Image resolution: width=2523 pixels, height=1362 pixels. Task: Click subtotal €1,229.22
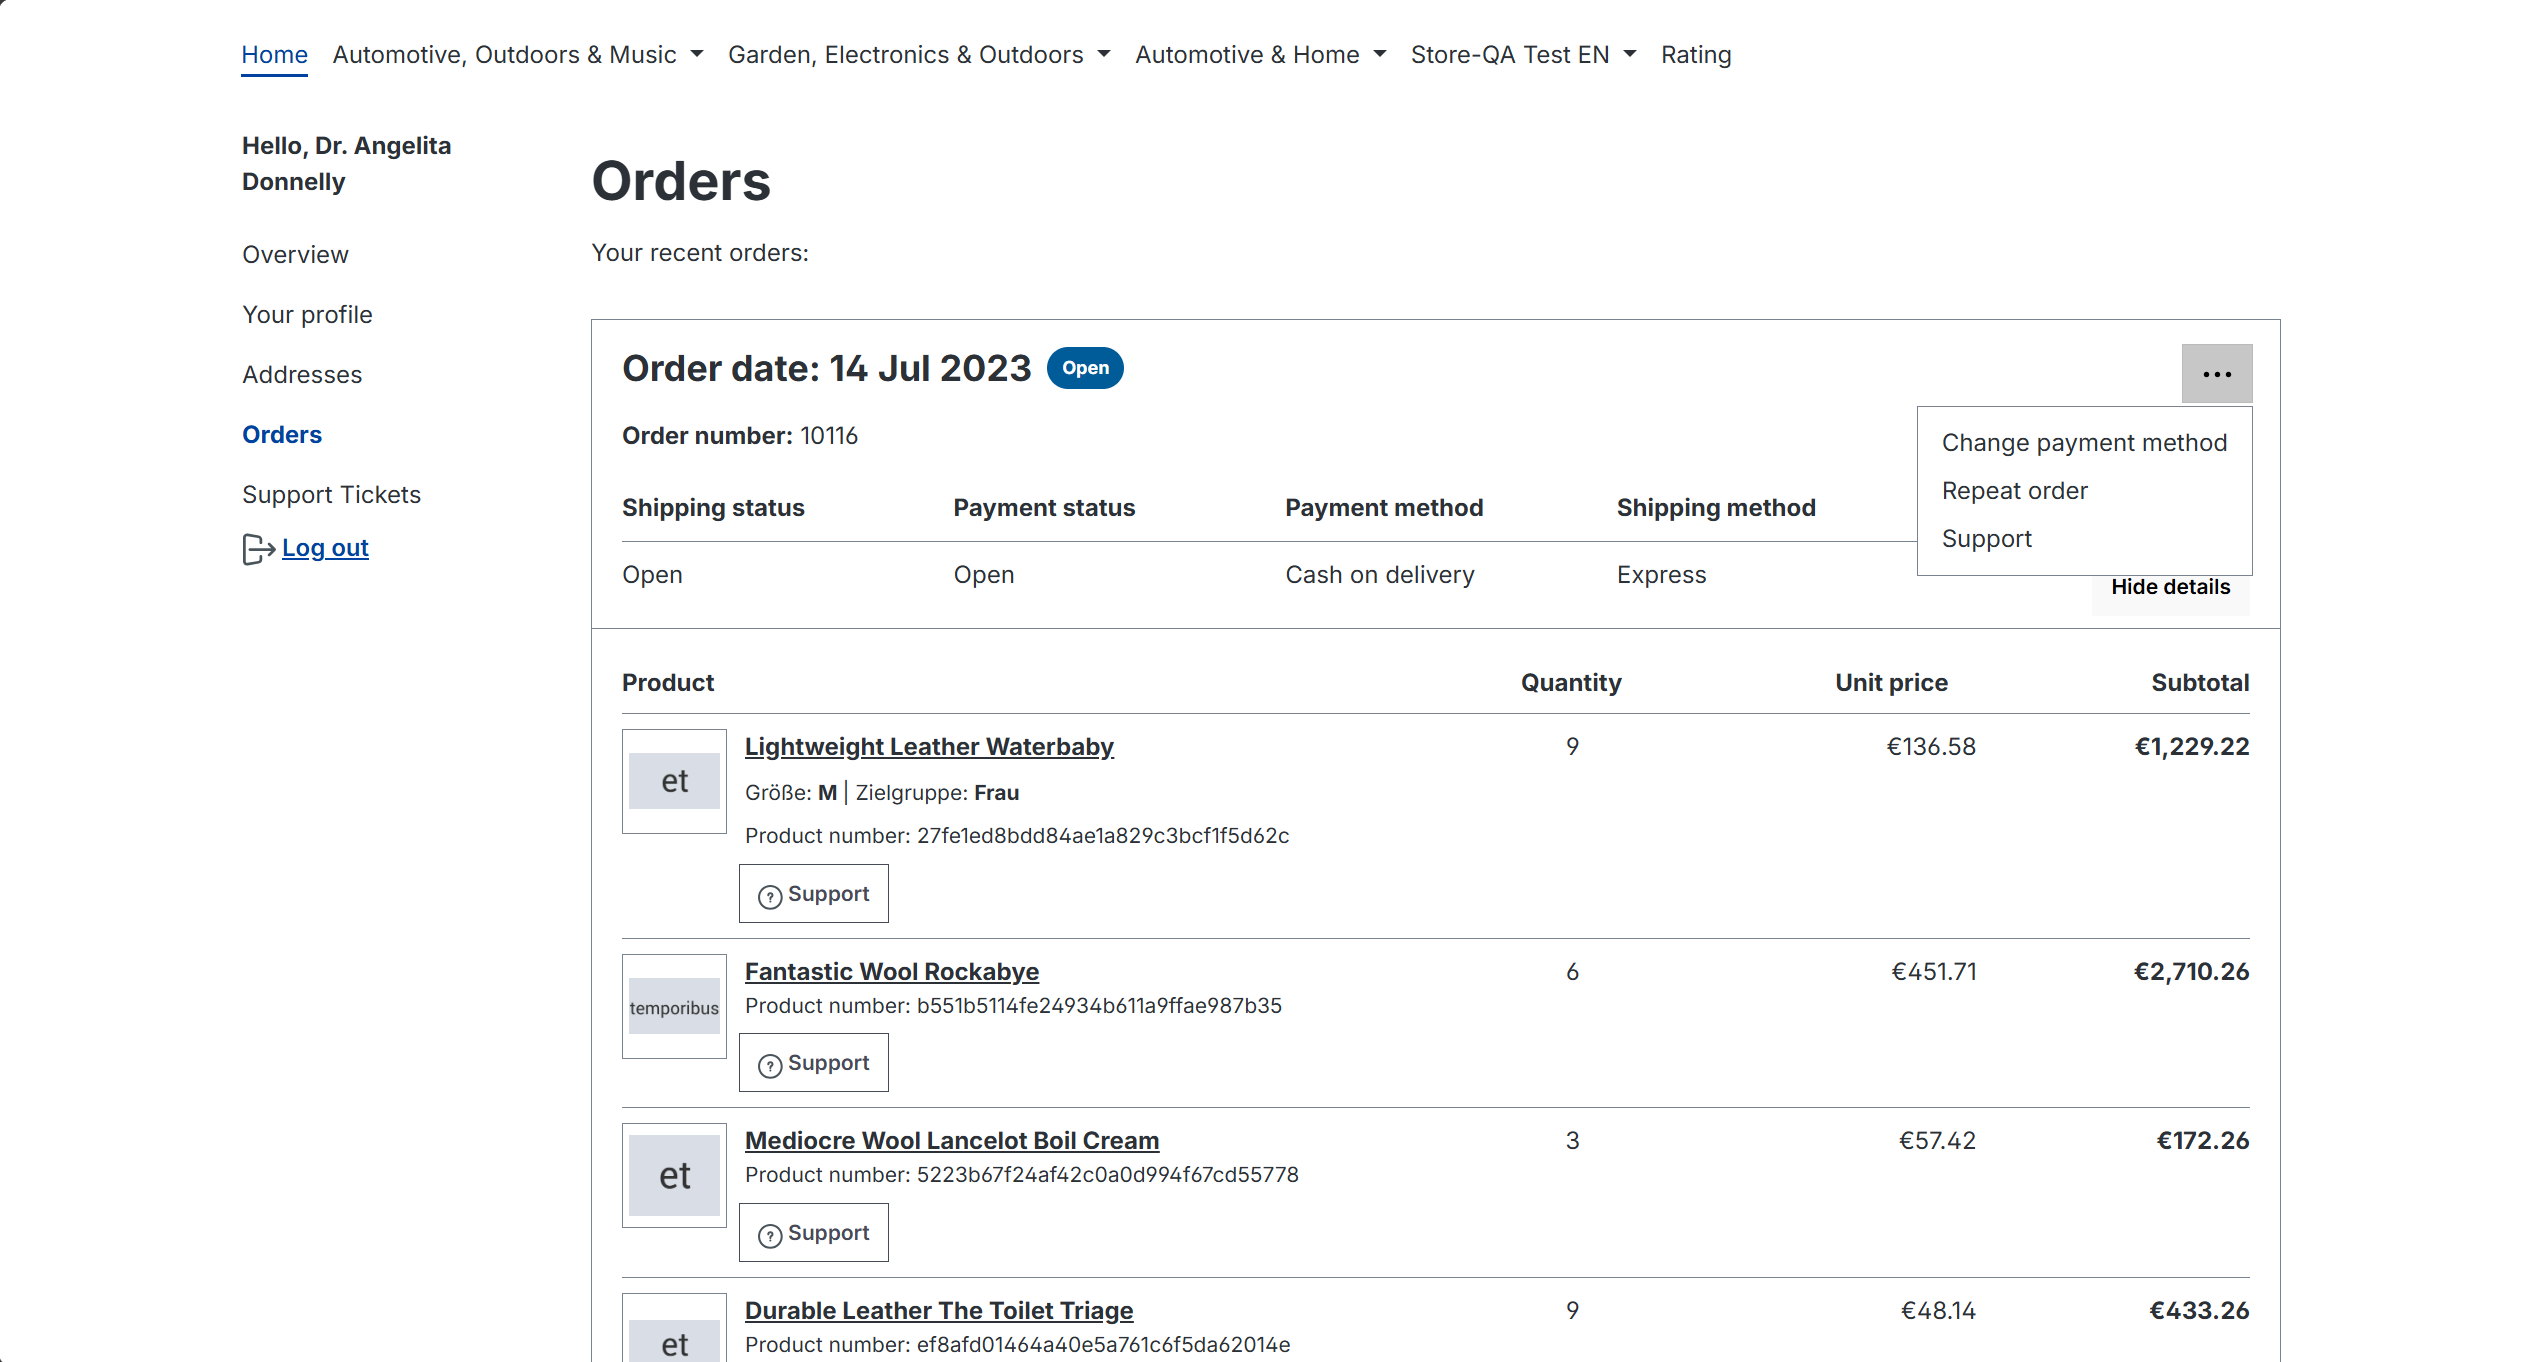2192,747
